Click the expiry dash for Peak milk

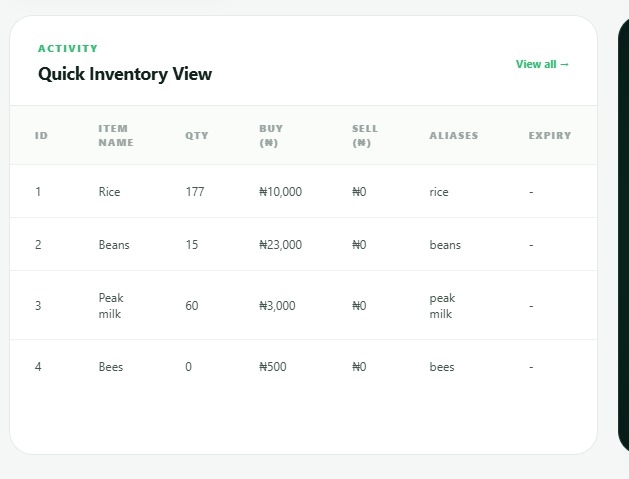coord(531,306)
